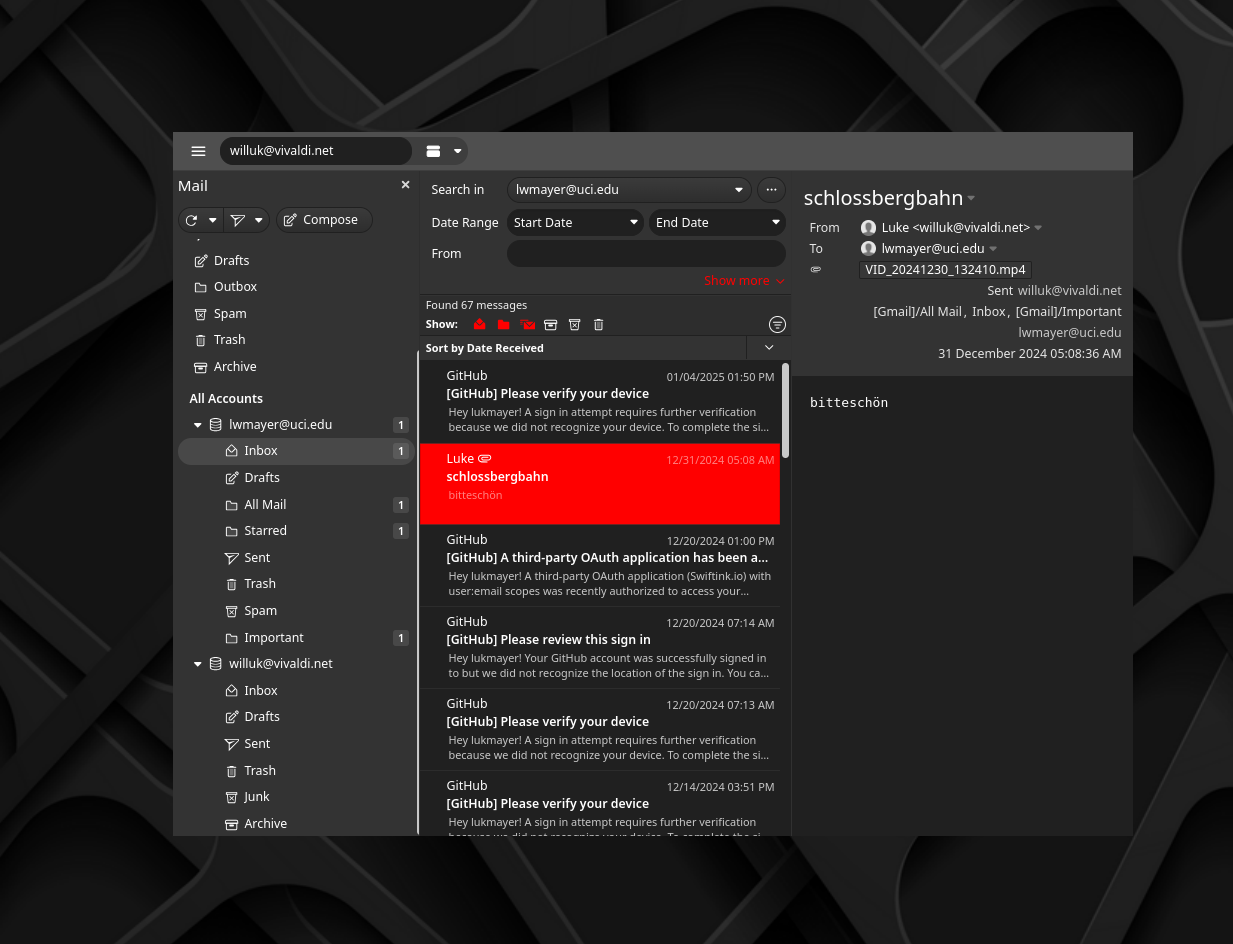Select Inbox under lwmayer@uci.edu
Screen dimensions: 1233x944
[295, 451]
